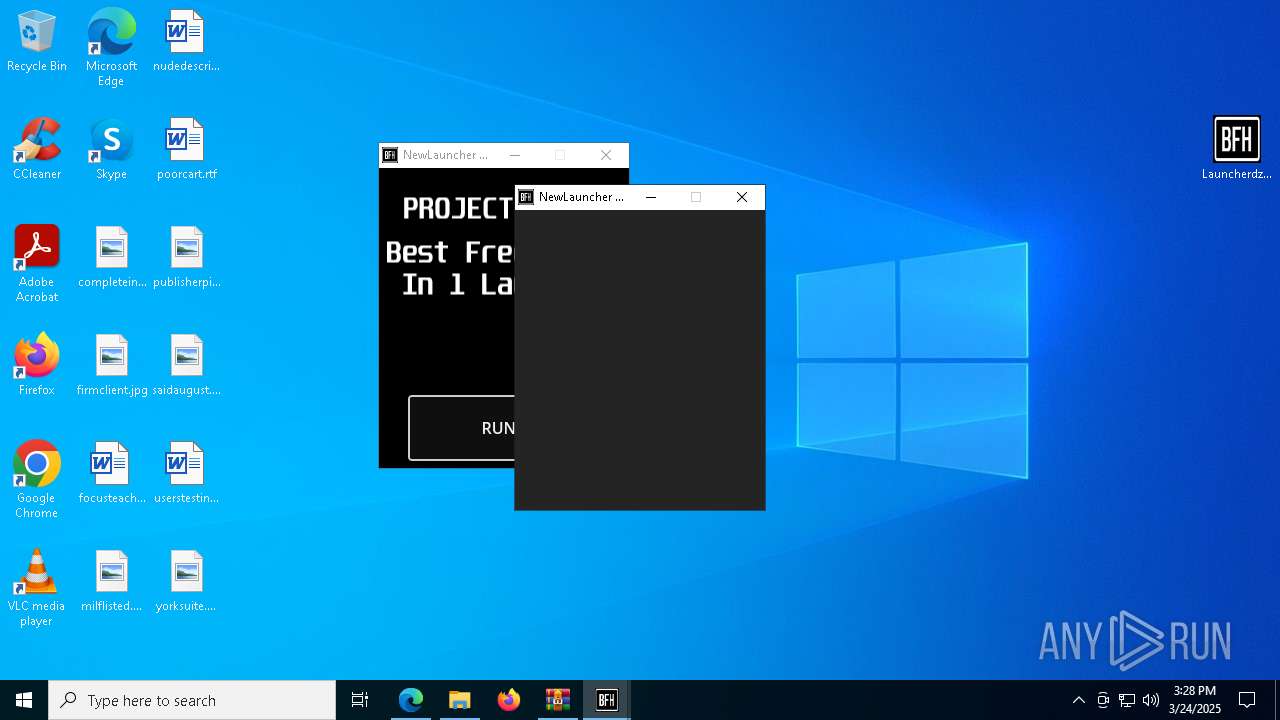
Task: Open the taskbar clock showing 3:28 PM
Action: (x=1195, y=700)
